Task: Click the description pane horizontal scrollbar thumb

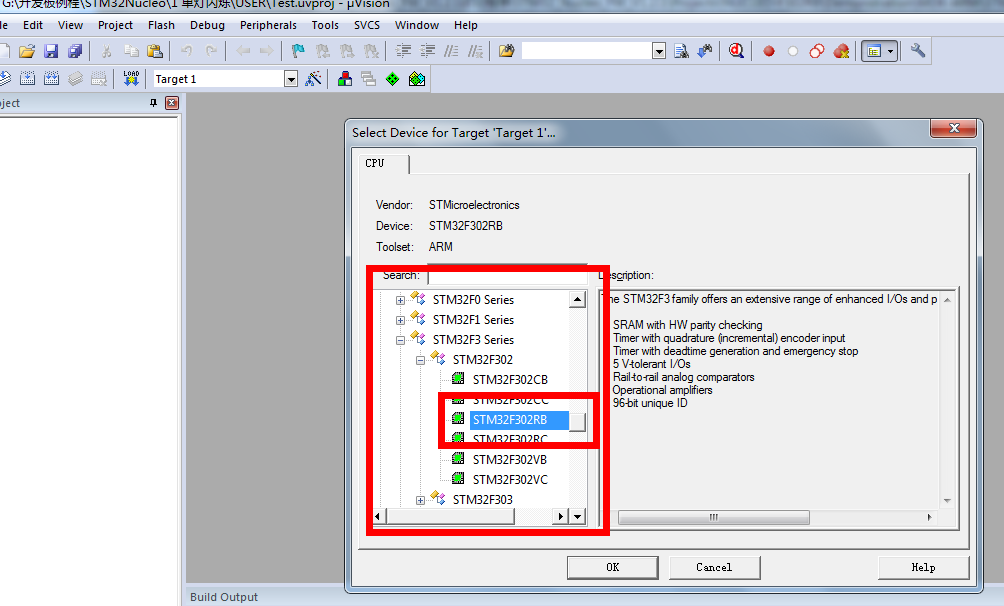Action: pyautogui.click(x=713, y=517)
